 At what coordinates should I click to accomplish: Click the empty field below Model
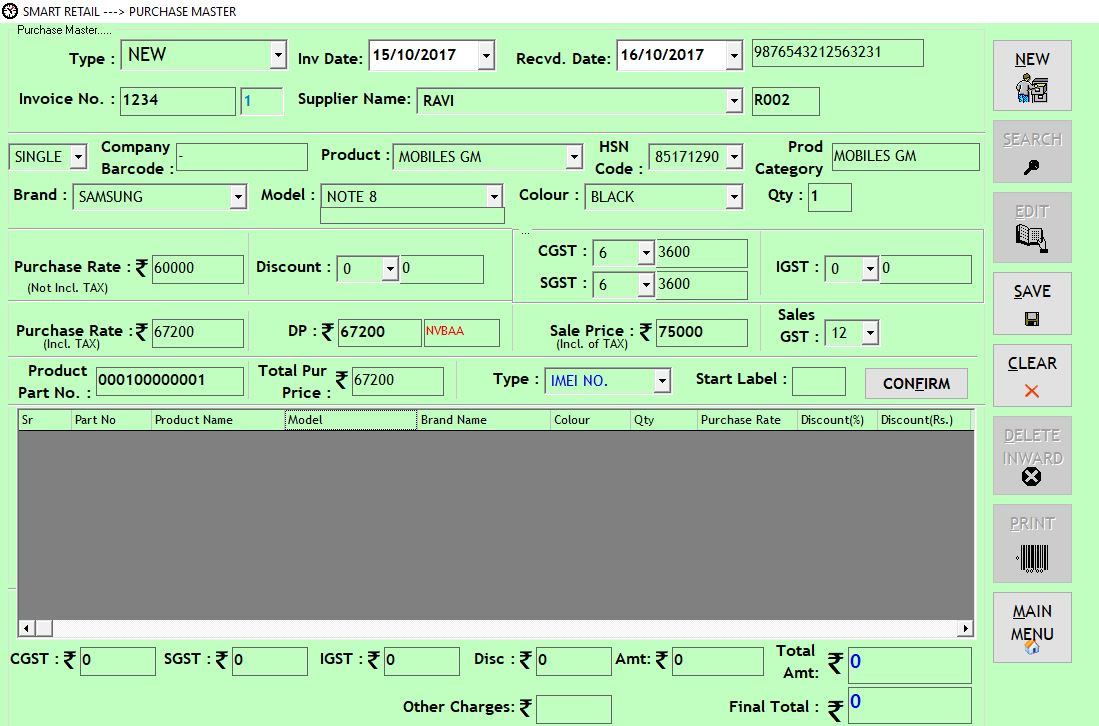[412, 217]
